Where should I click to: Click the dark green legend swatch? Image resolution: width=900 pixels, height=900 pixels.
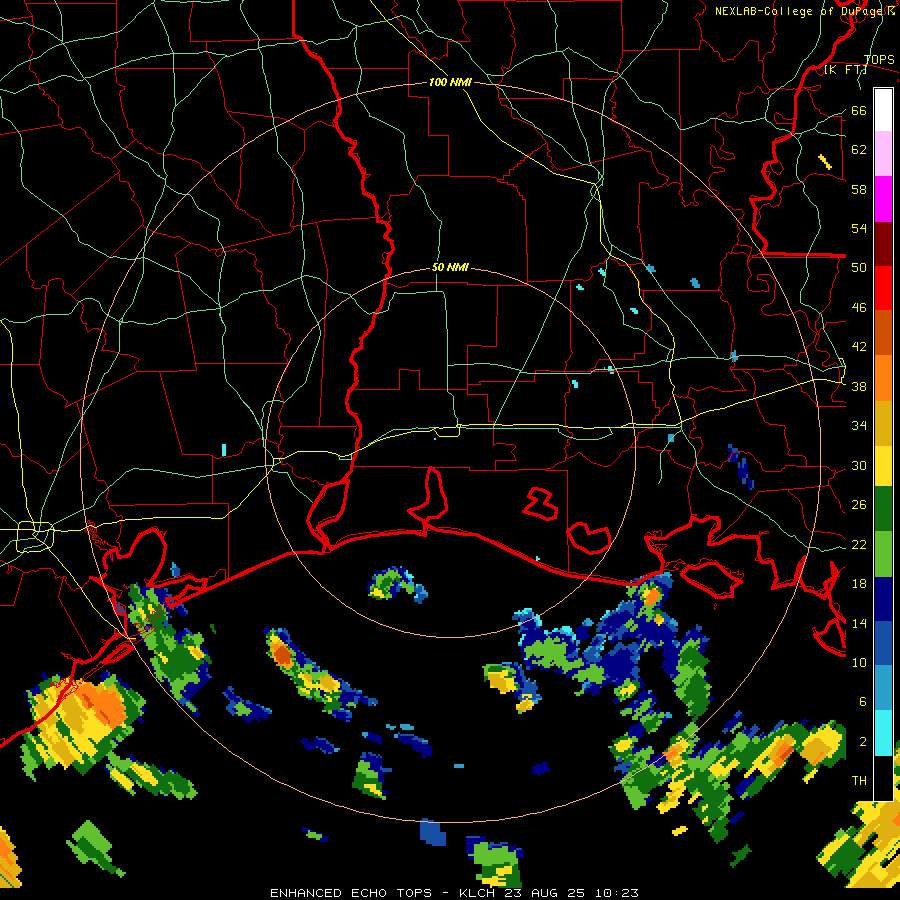tap(883, 509)
